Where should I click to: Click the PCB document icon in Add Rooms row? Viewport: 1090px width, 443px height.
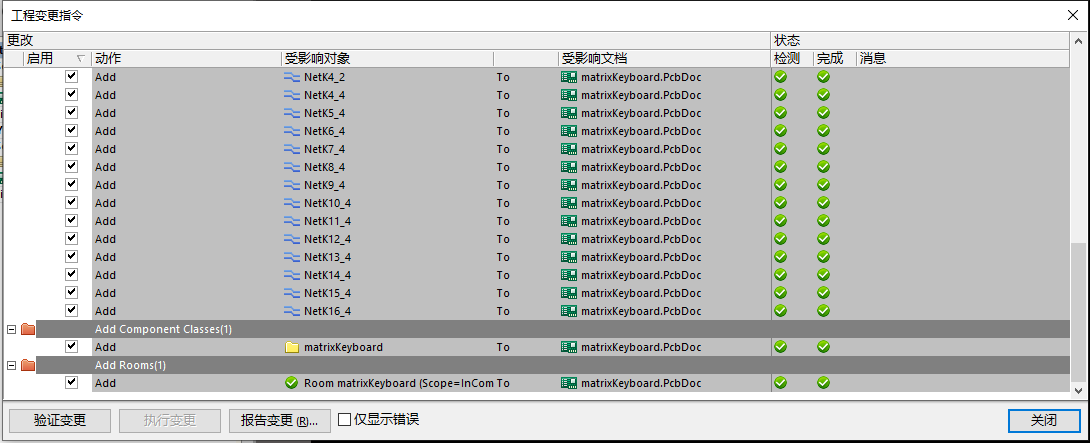[x=568, y=383]
